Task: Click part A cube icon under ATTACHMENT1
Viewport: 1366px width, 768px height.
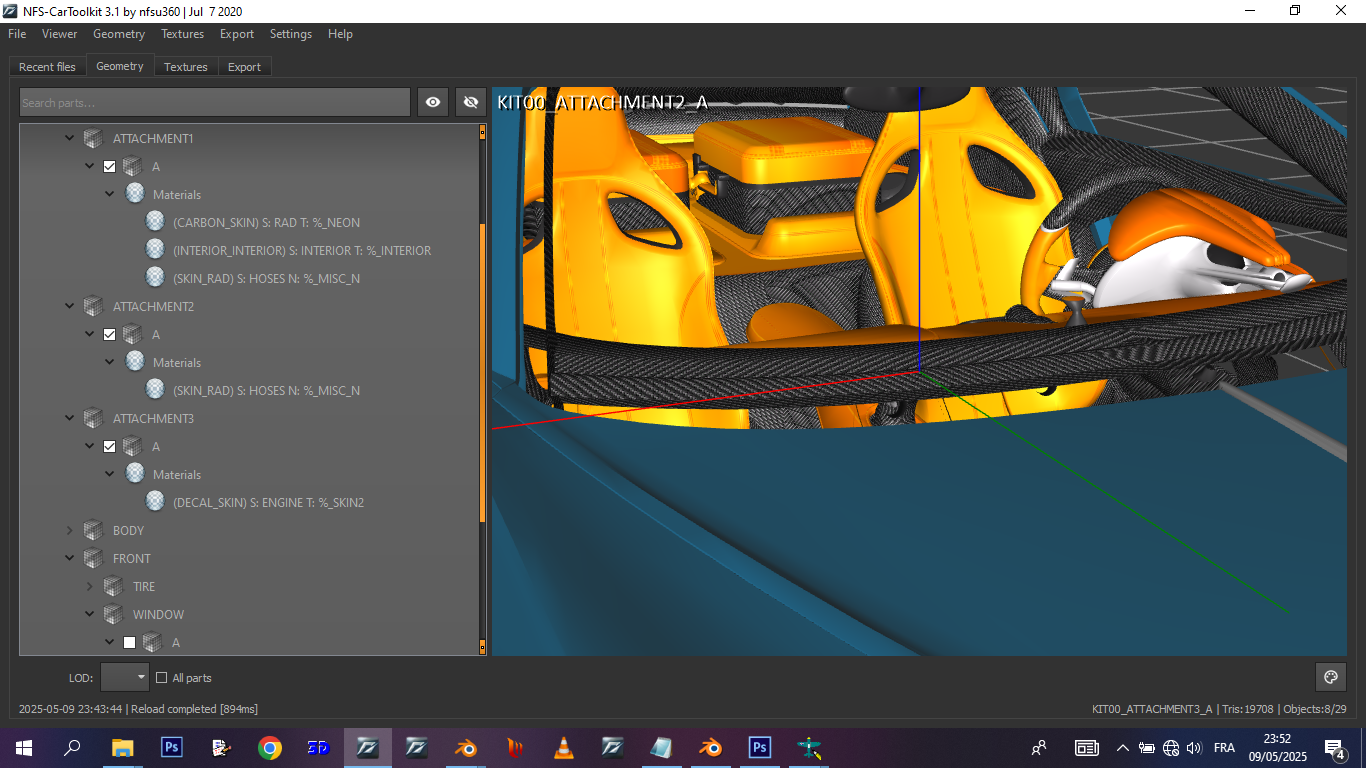Action: pos(132,166)
